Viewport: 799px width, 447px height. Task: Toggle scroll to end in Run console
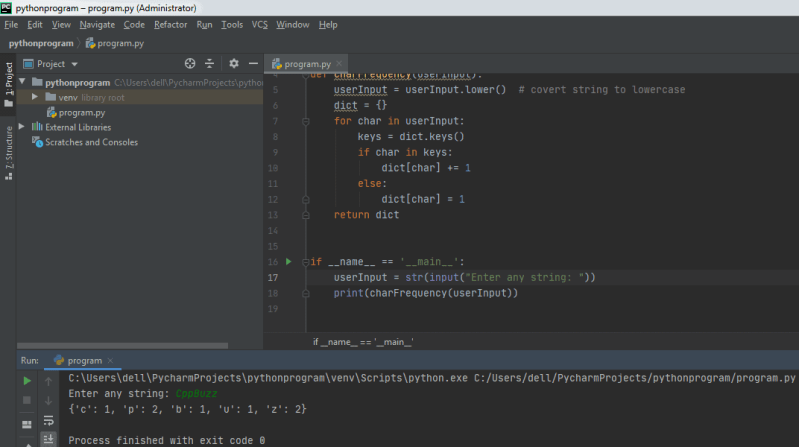pyautogui.click(x=48, y=439)
